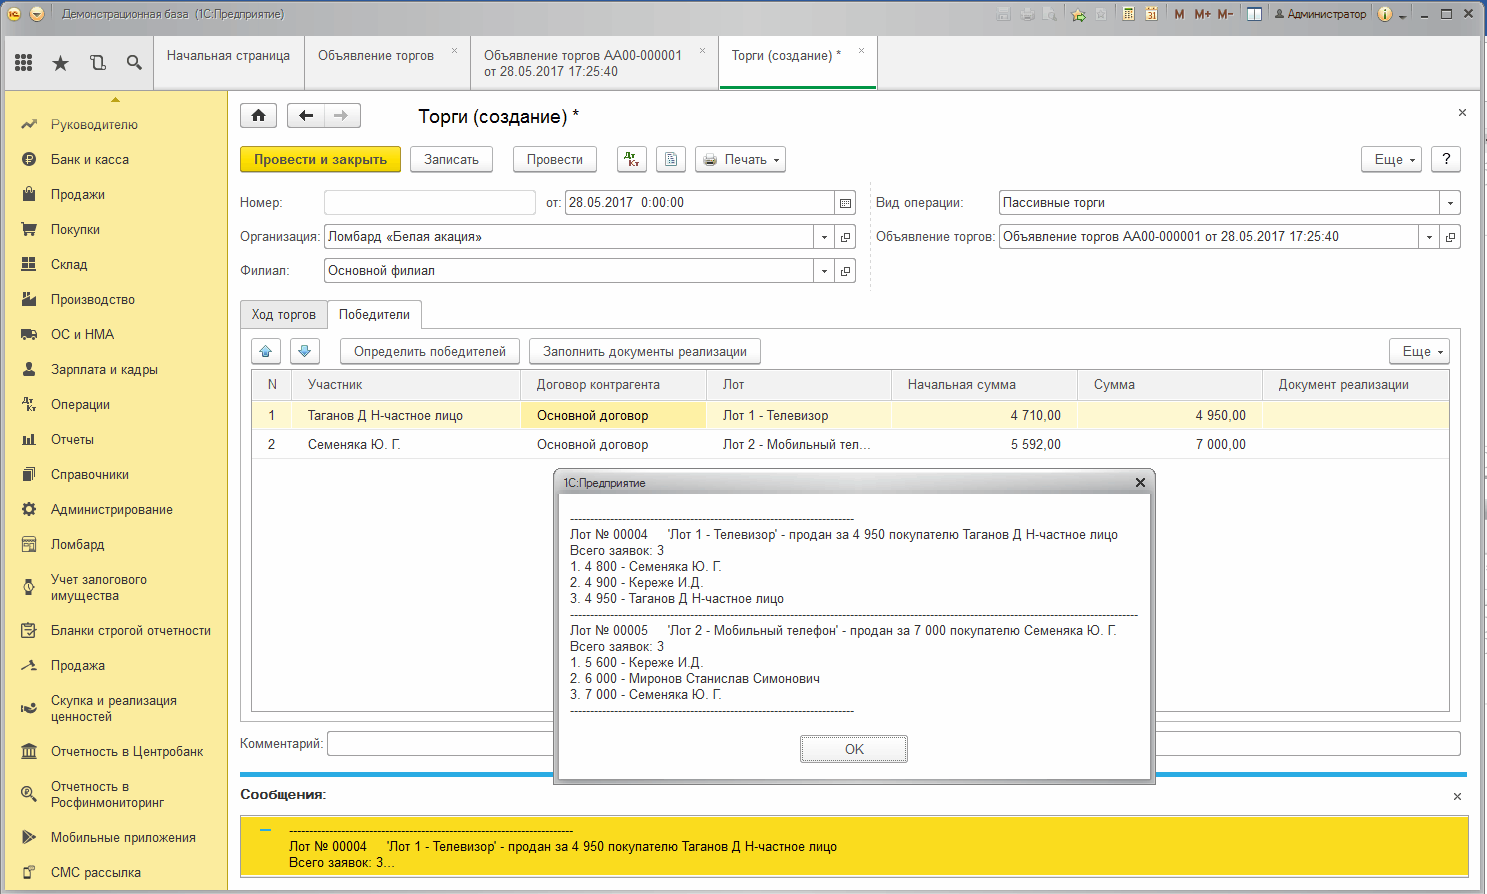Open help with the question mark button

click(1446, 159)
